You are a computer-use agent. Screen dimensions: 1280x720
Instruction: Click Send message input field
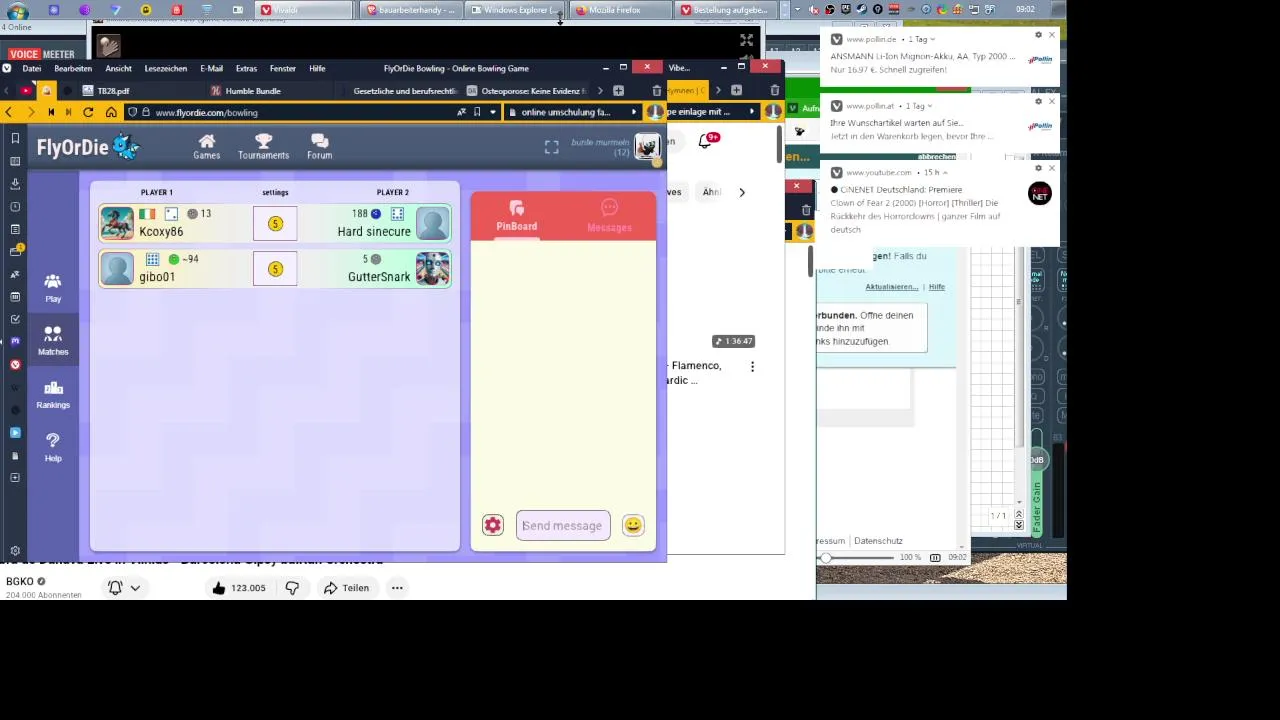[x=563, y=525]
